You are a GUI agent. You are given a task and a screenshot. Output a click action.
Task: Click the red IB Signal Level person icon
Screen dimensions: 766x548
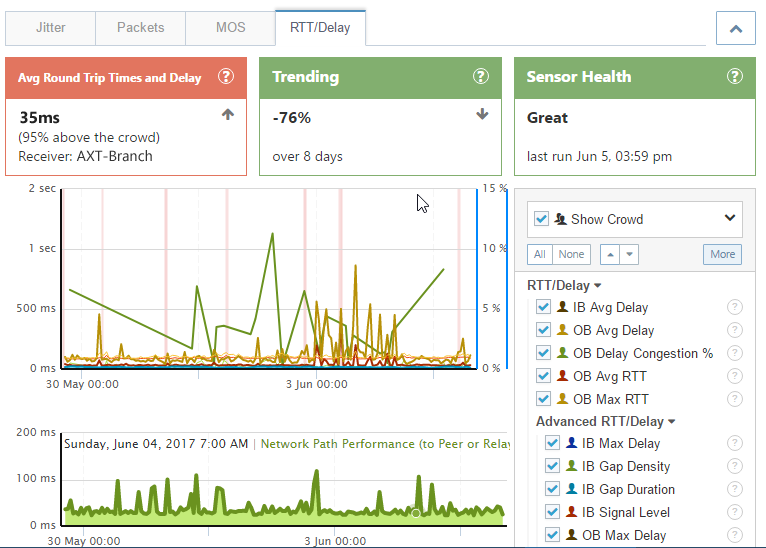(x=571, y=511)
